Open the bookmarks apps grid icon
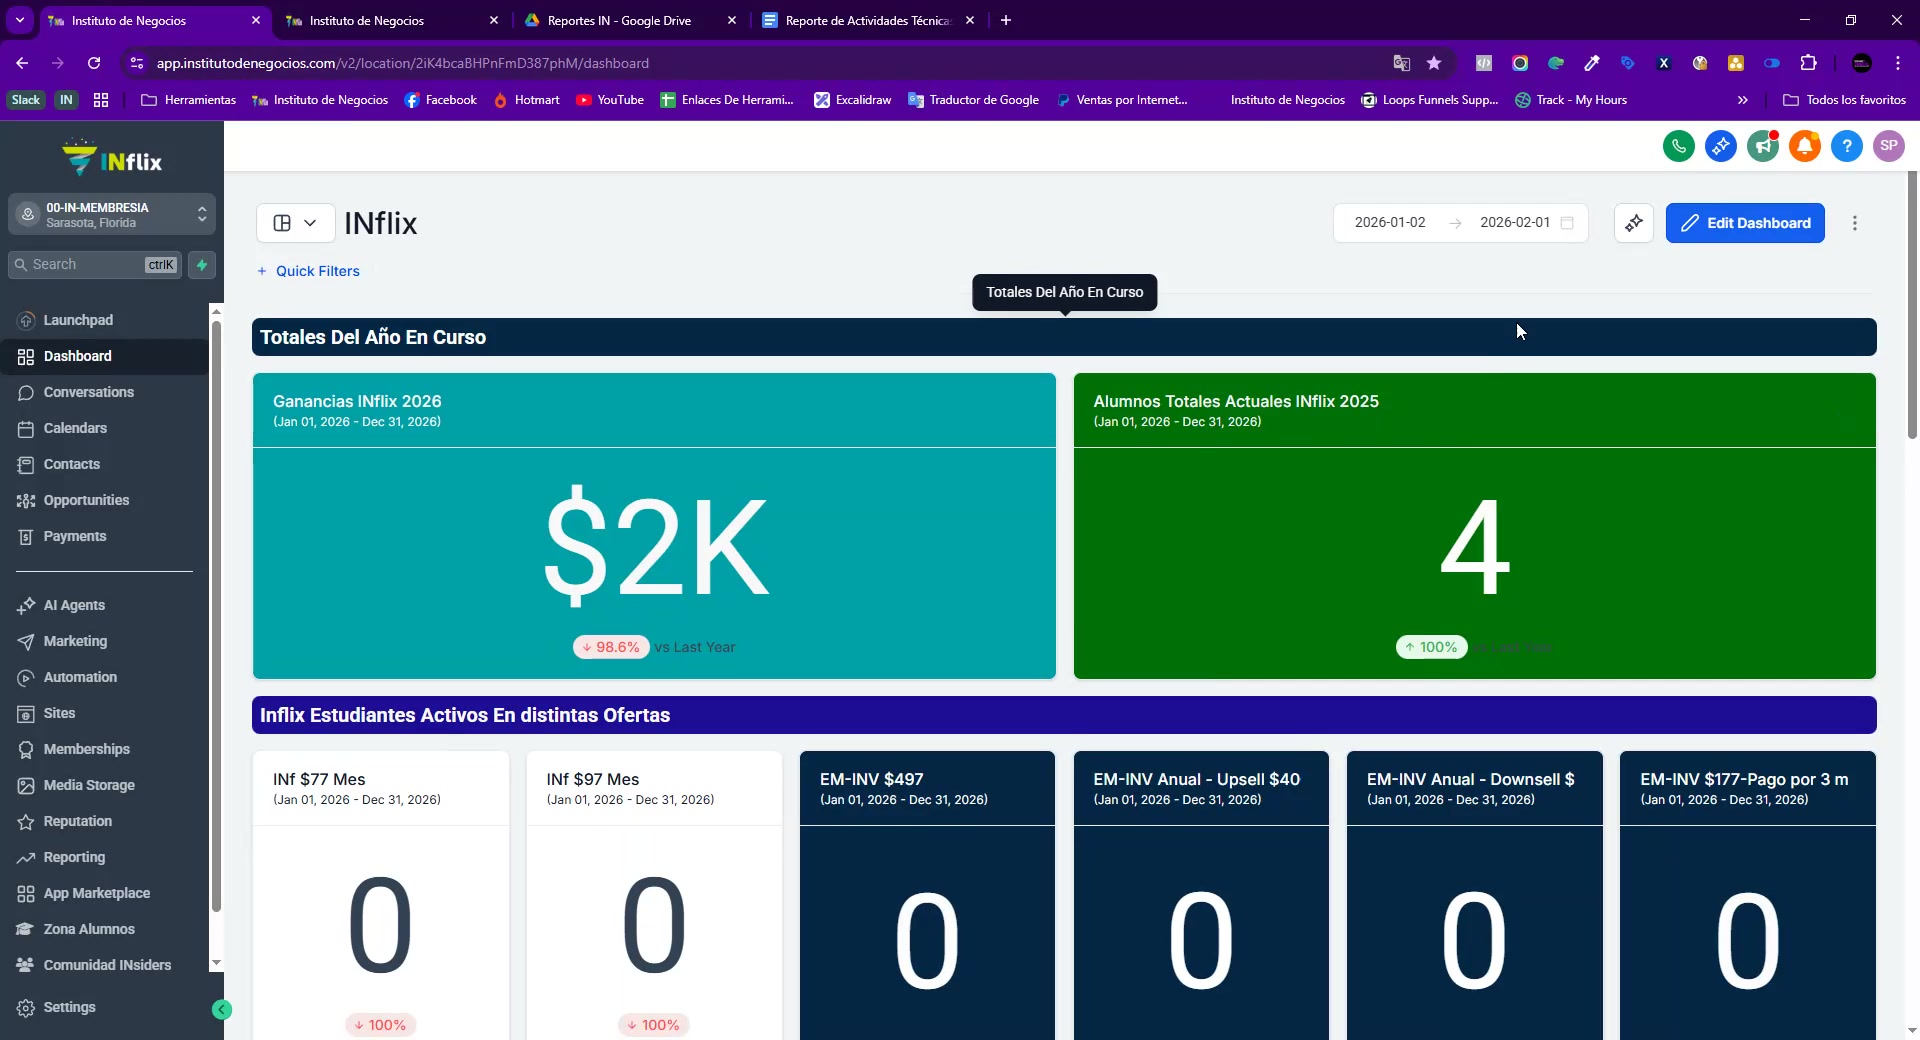The width and height of the screenshot is (1920, 1040). 101,100
